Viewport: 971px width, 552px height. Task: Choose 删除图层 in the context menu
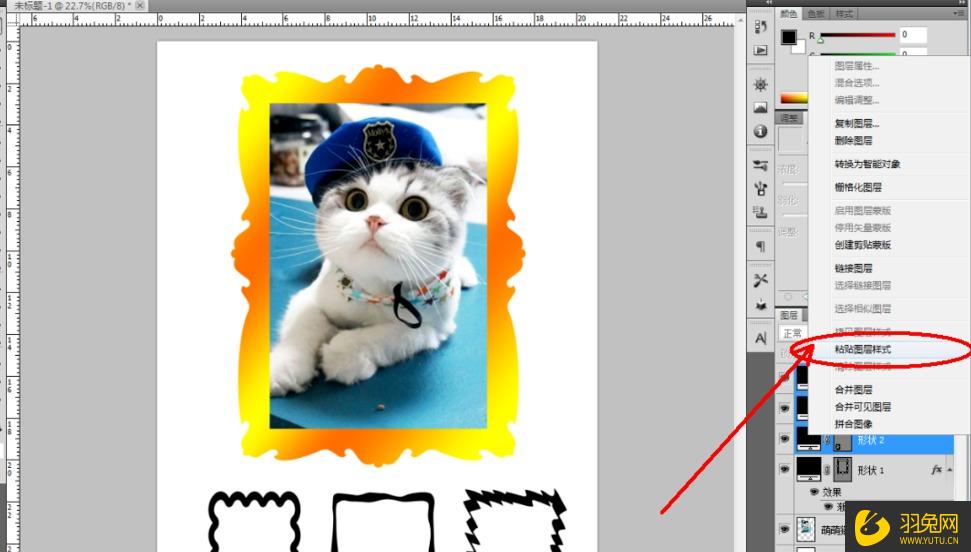[853, 141]
